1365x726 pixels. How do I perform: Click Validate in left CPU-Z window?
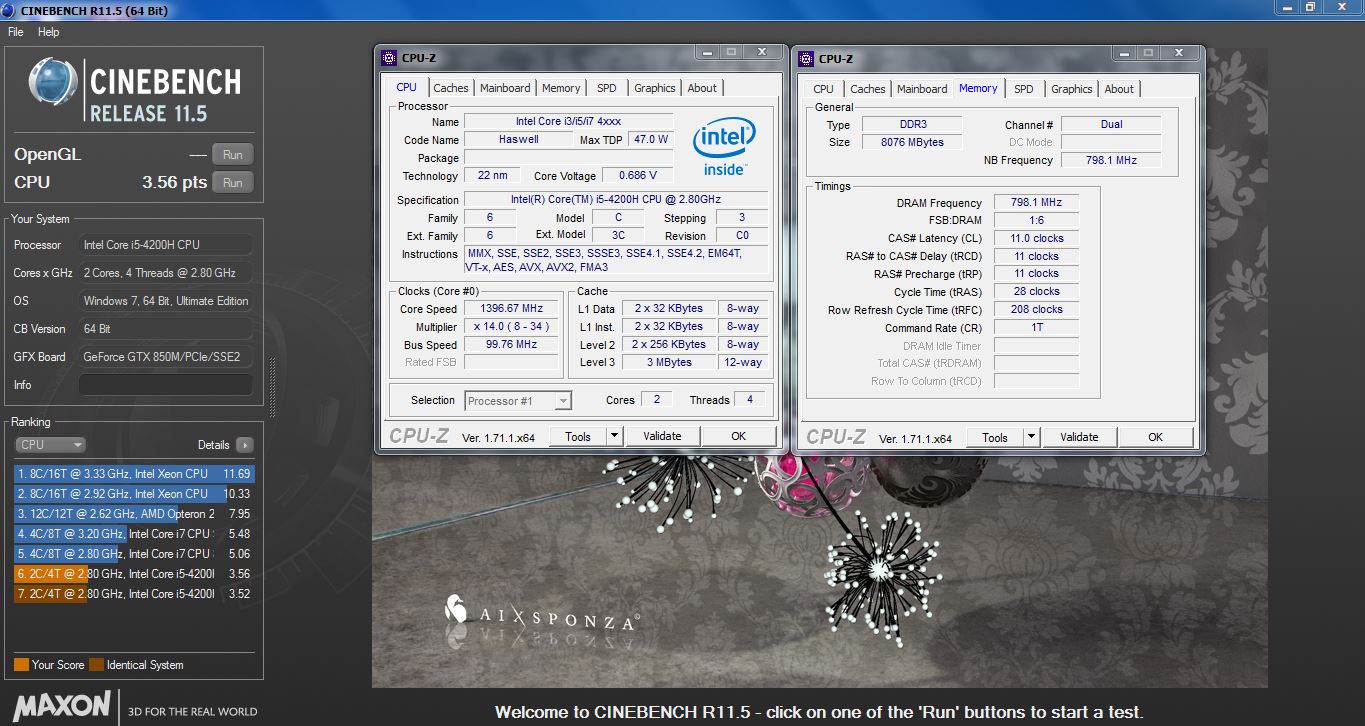662,436
